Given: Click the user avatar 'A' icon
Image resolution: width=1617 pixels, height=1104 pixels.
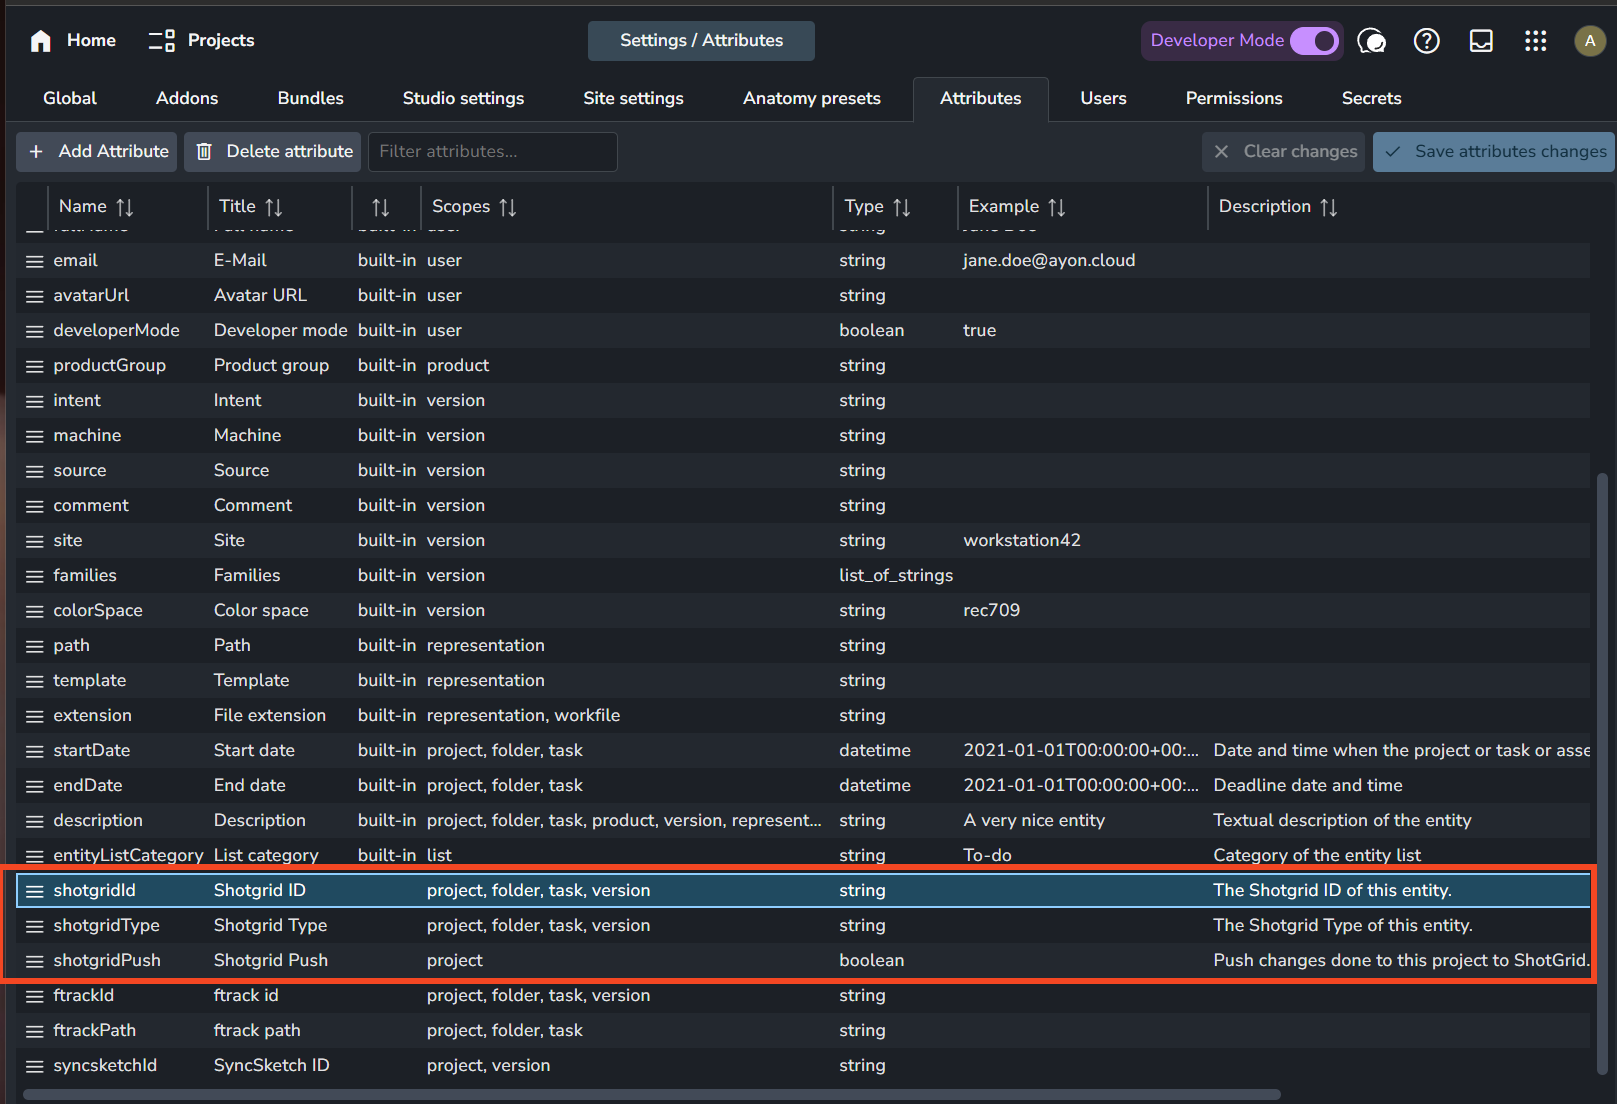Looking at the screenshot, I should pyautogui.click(x=1590, y=41).
